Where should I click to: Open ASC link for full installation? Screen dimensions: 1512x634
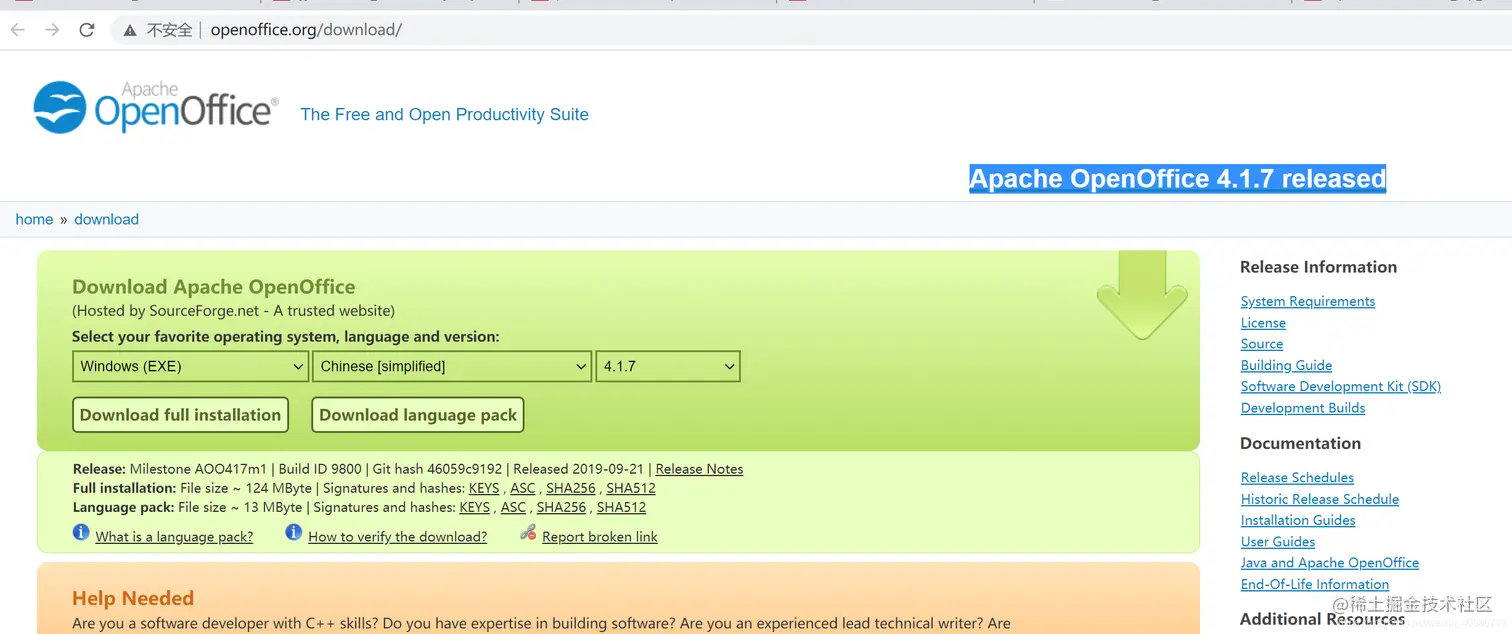tap(523, 488)
